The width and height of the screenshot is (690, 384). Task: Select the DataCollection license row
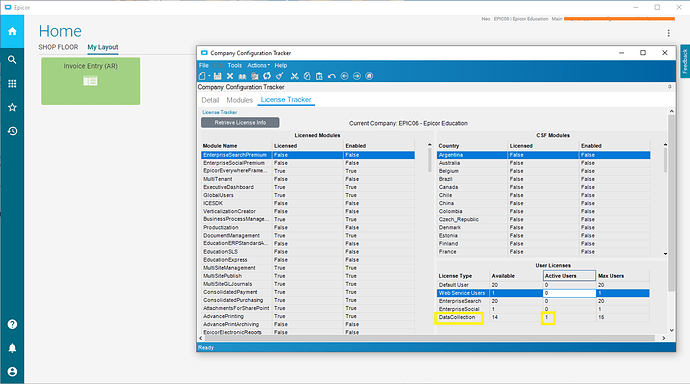tap(543, 317)
